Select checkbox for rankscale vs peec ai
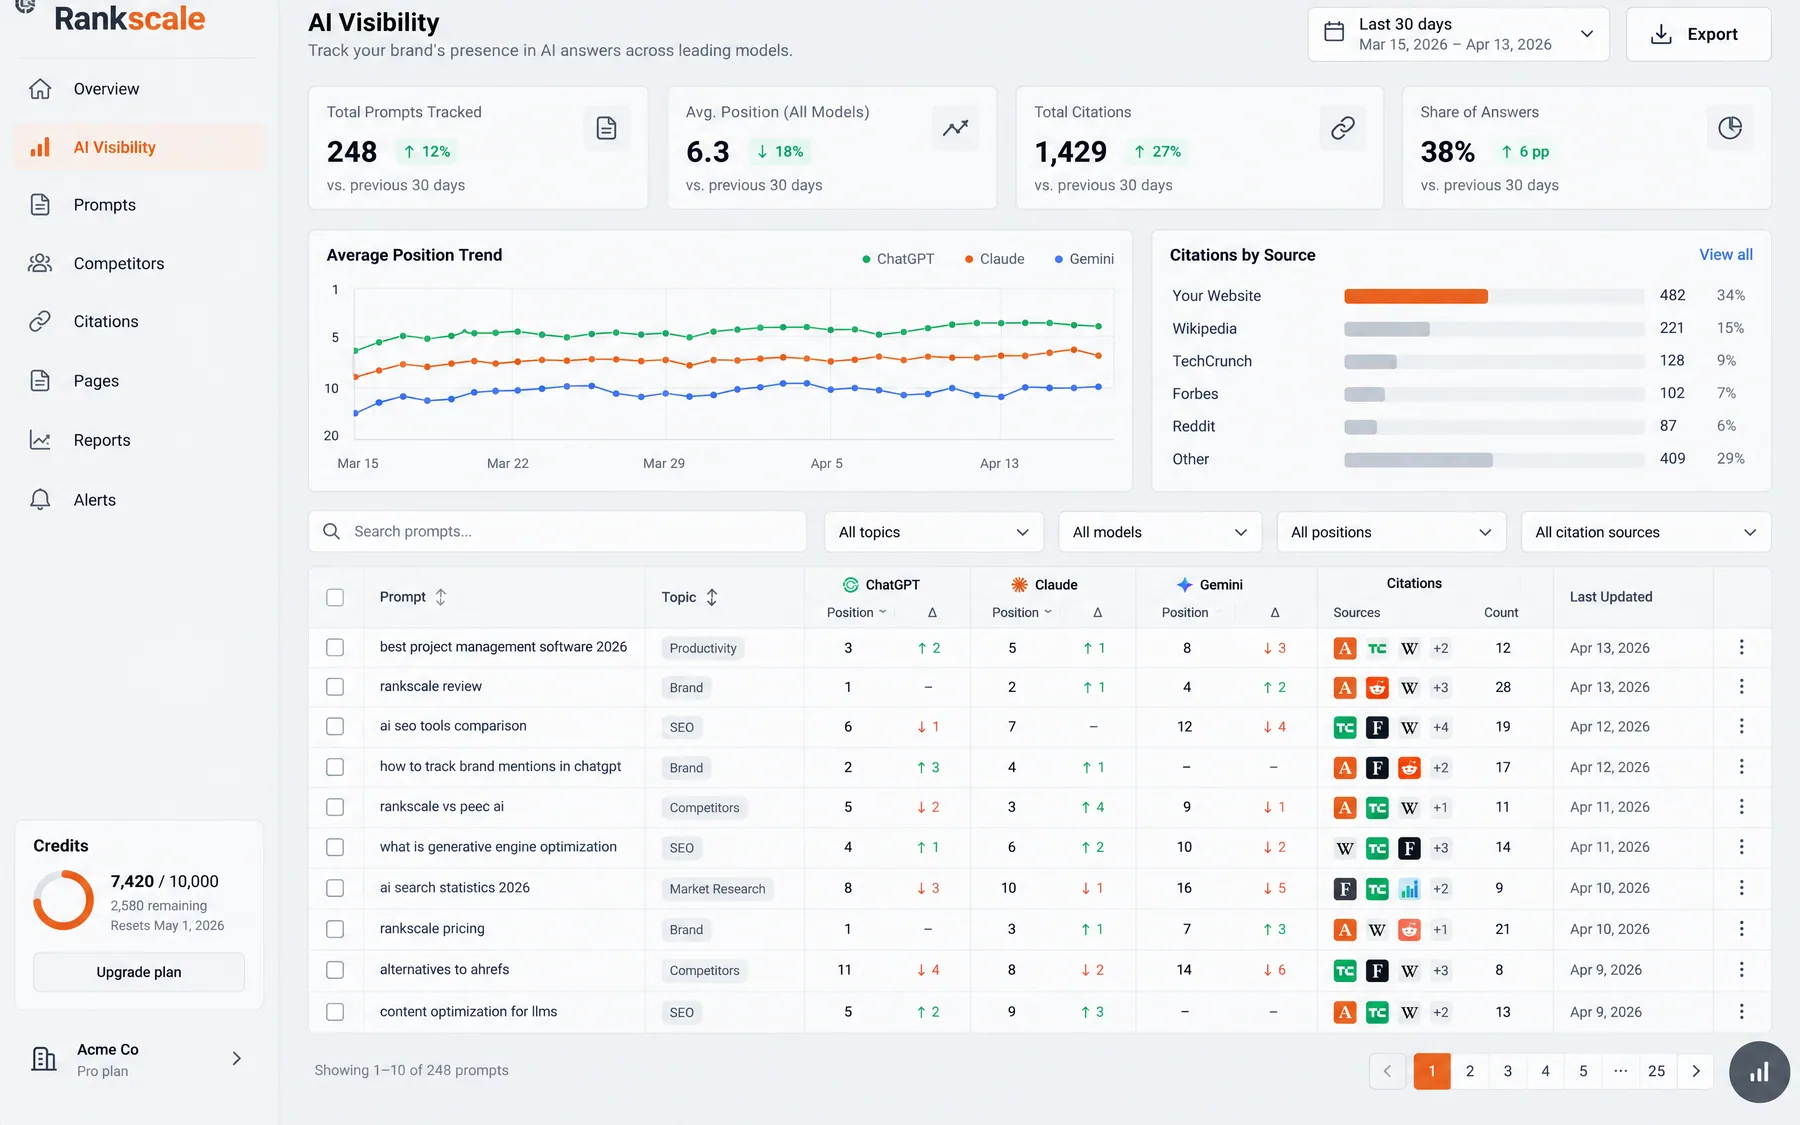 335,807
